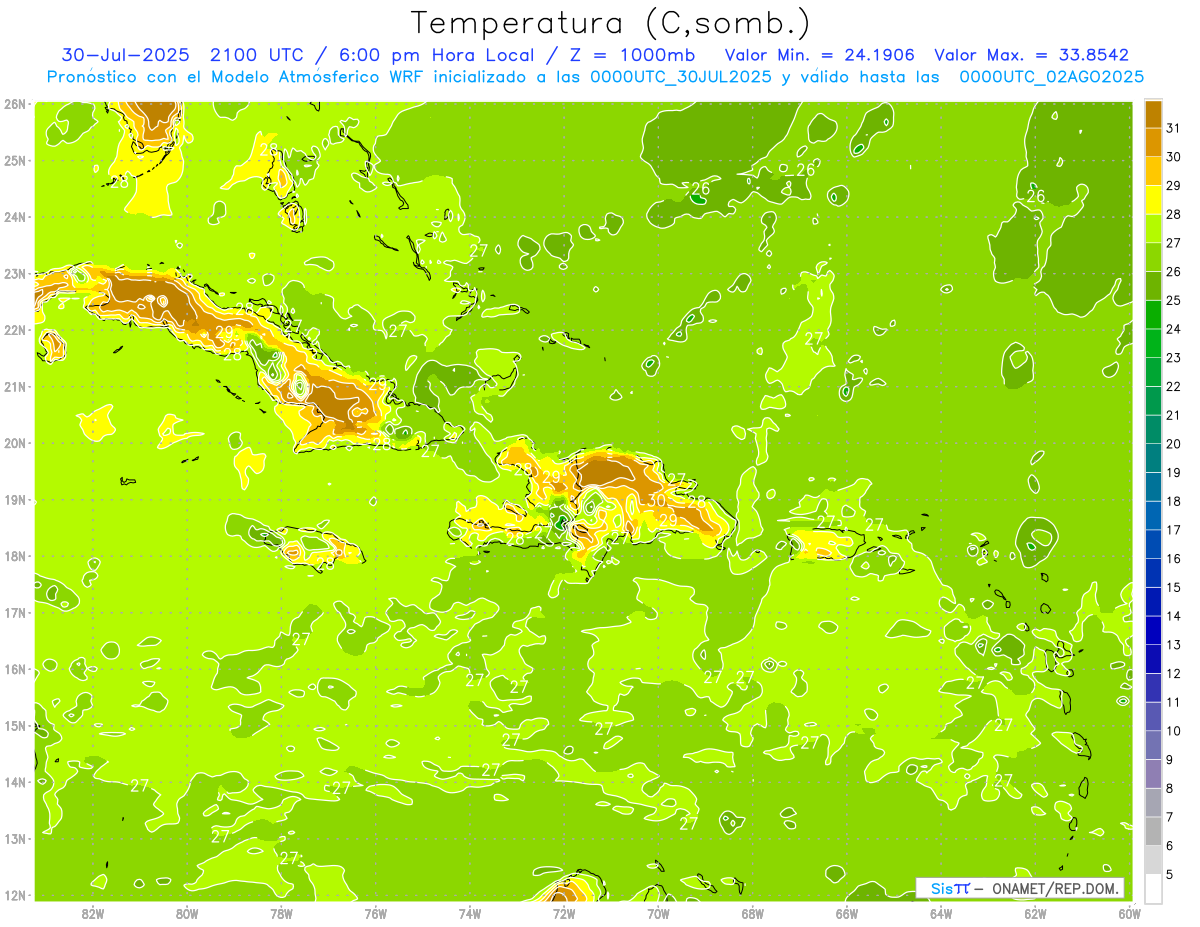Click 'Valor Max. = 33.8542' text
1200x927 pixels.
click(x=1031, y=55)
